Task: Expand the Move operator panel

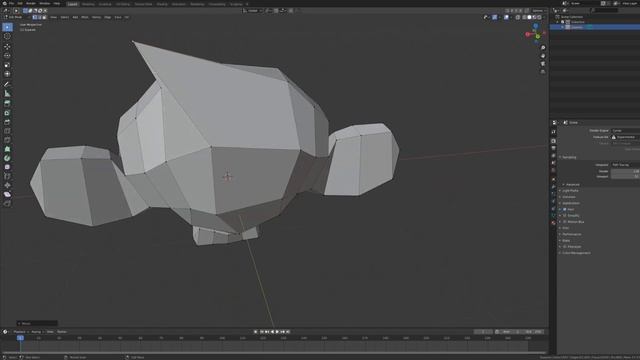Action: click(x=37, y=323)
